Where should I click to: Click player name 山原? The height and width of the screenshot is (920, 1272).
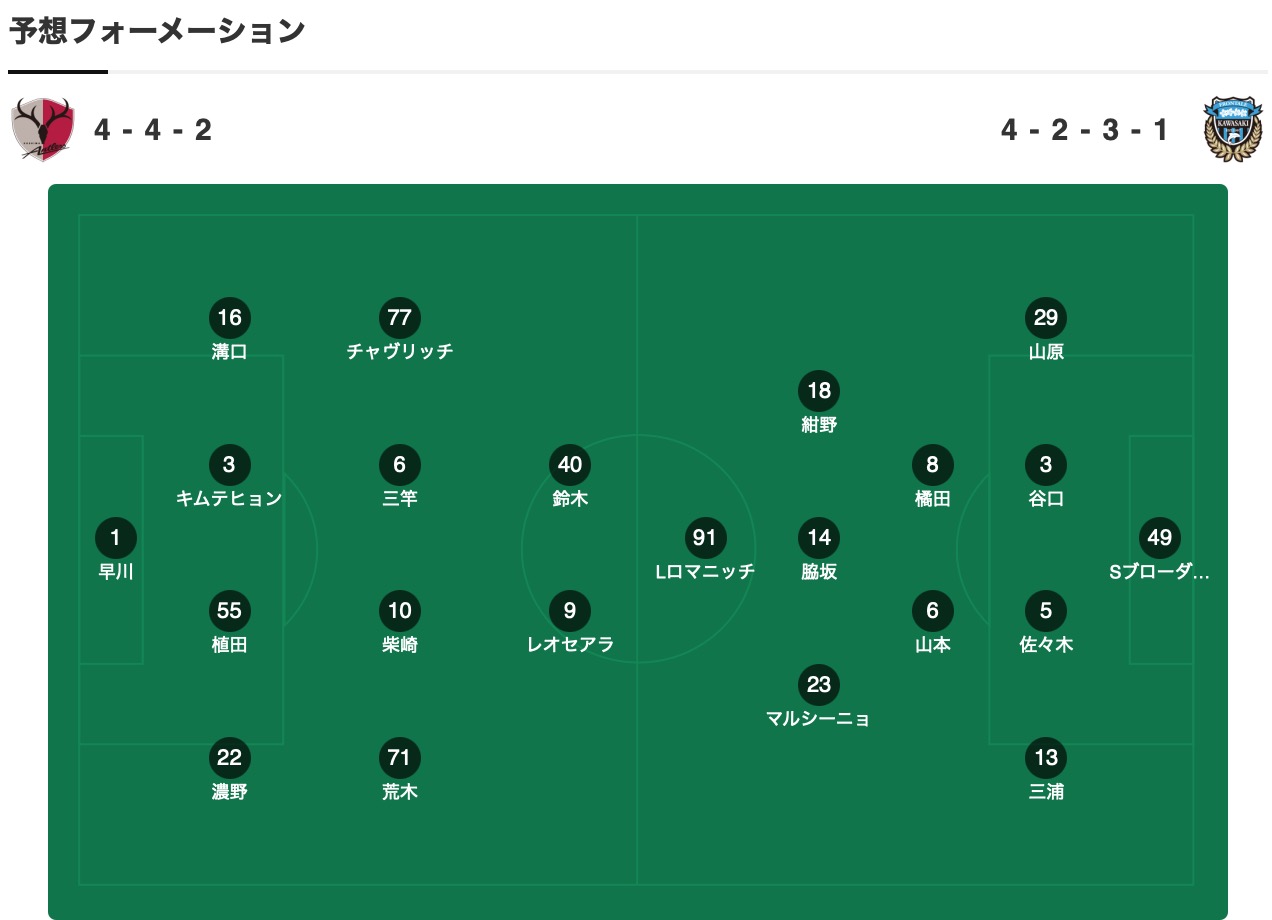pos(1046,352)
